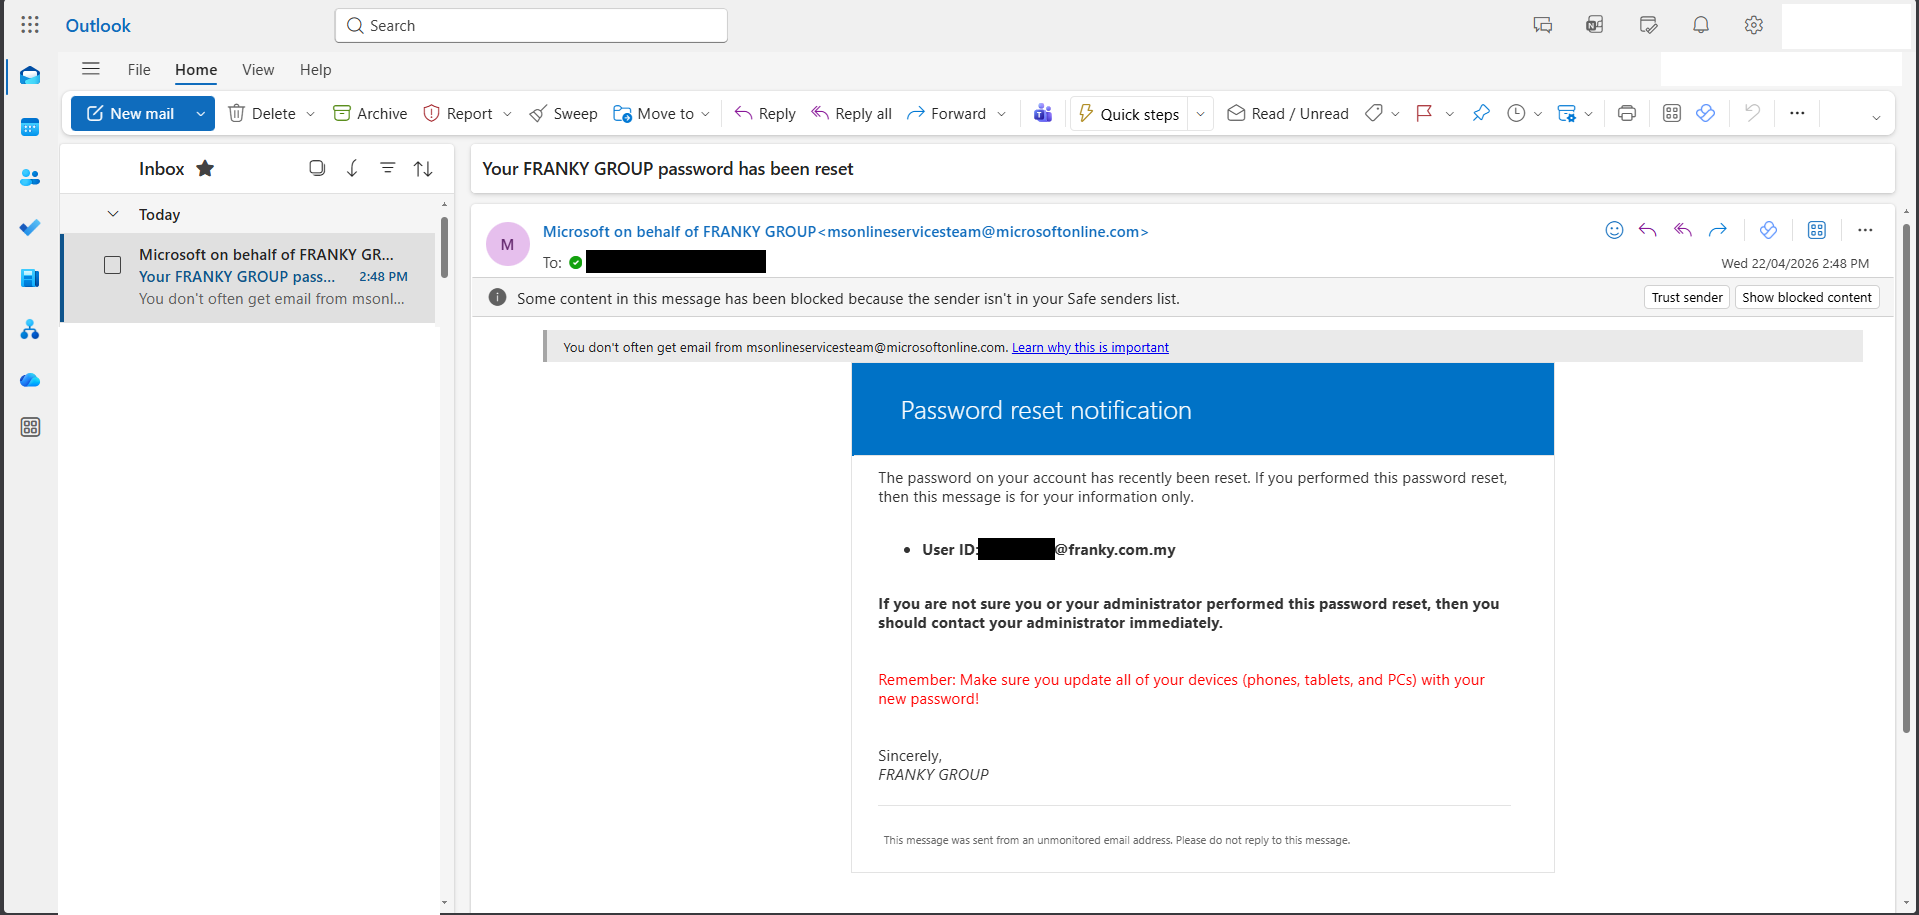Open the Forward dropdown arrow
Image resolution: width=1919 pixels, height=915 pixels.
[x=1001, y=114]
